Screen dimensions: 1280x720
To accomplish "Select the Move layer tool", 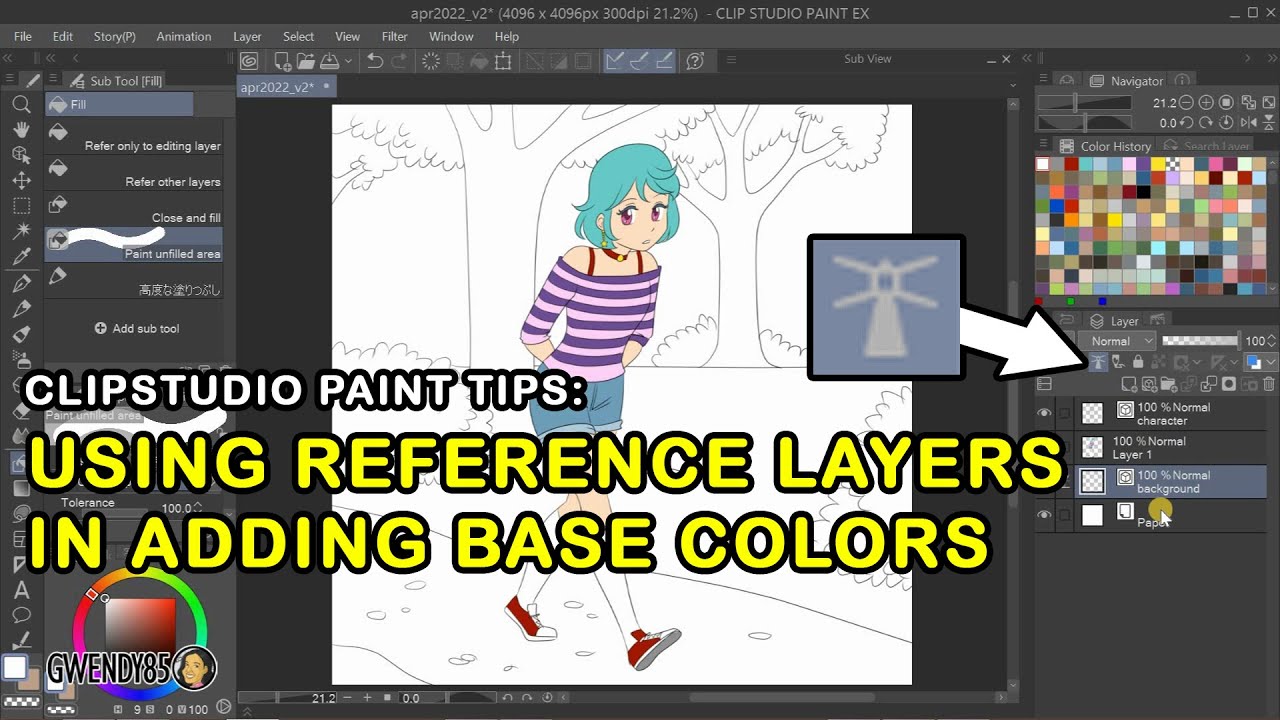I will coord(20,181).
